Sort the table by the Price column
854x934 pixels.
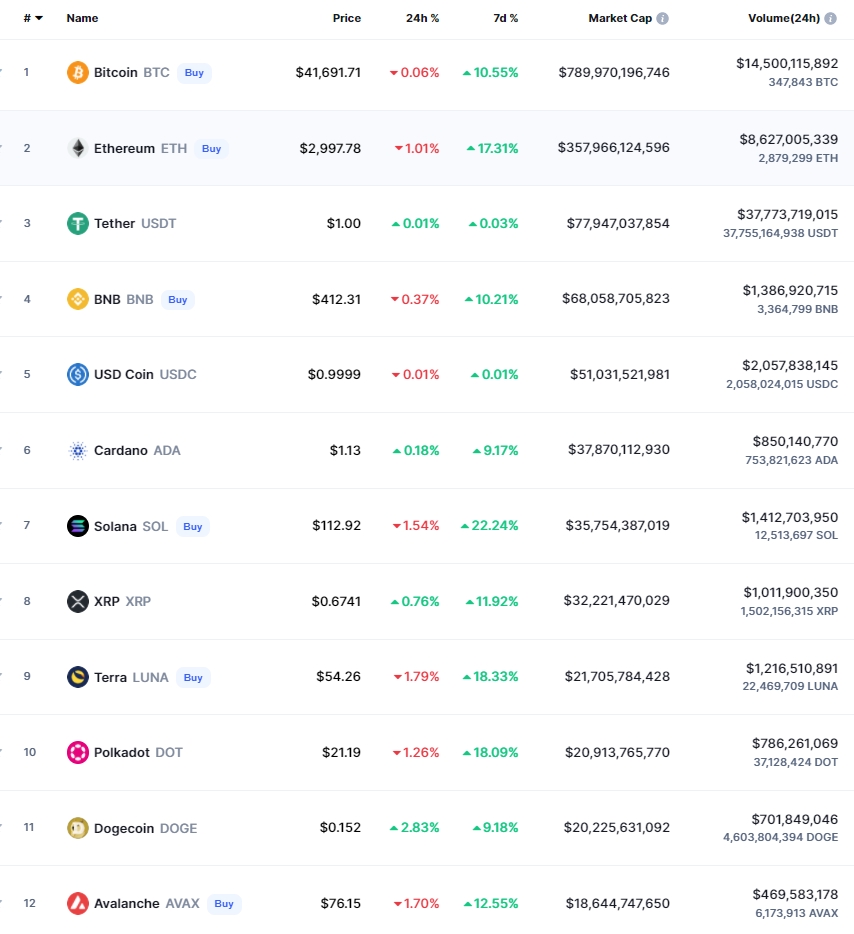tap(346, 18)
